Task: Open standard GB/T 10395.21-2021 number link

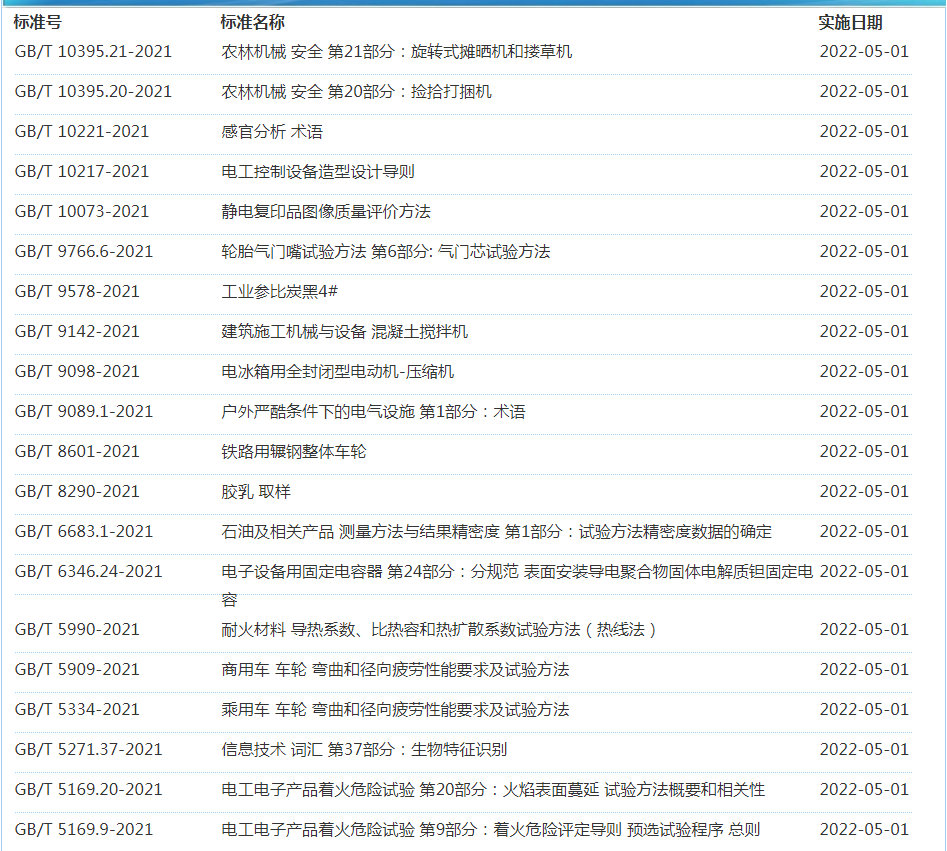Action: [x=93, y=51]
